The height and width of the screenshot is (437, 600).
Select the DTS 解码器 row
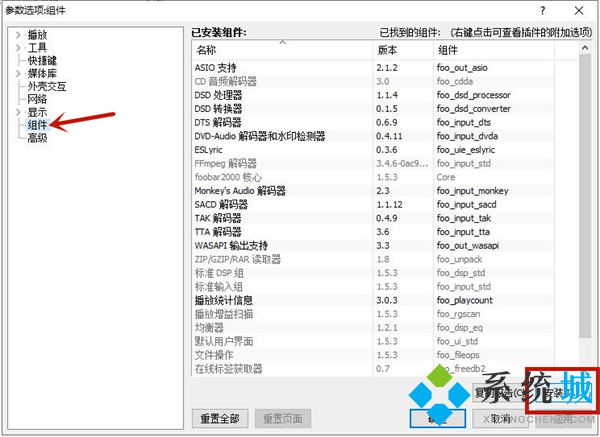tap(373, 122)
